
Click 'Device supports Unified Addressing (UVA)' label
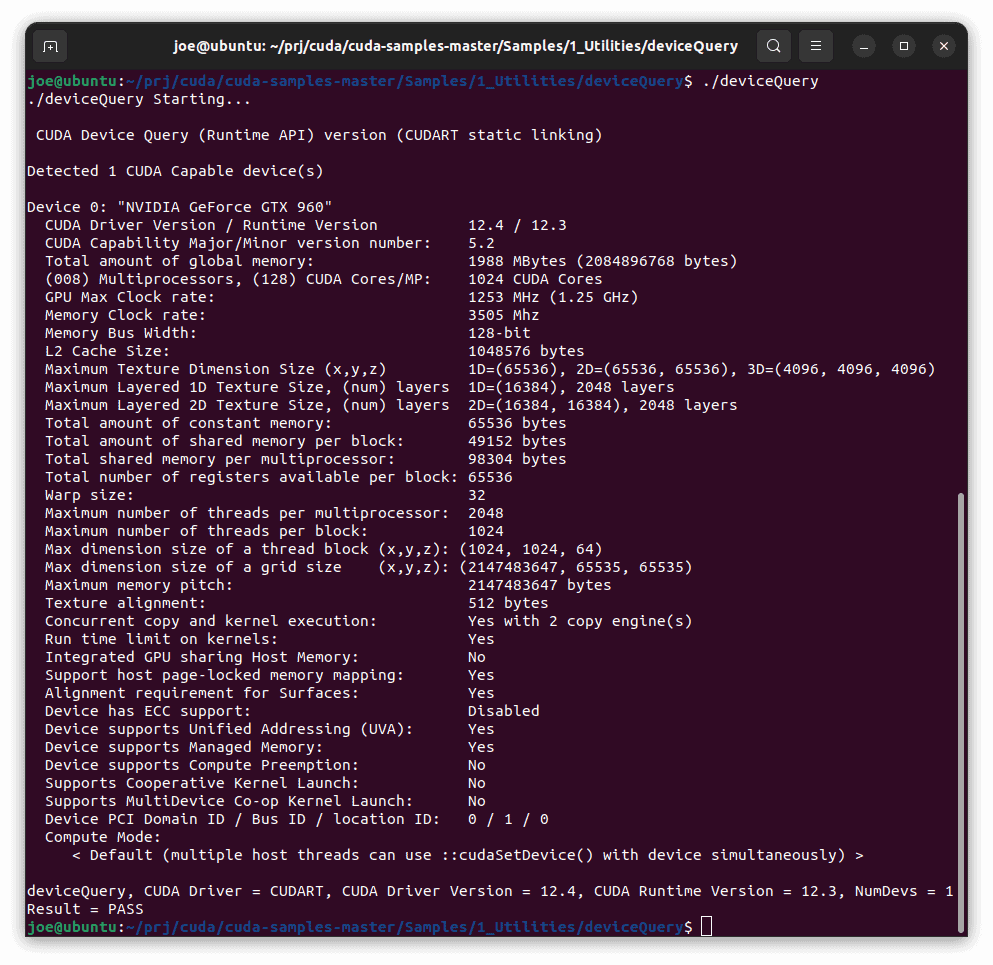[x=229, y=729]
